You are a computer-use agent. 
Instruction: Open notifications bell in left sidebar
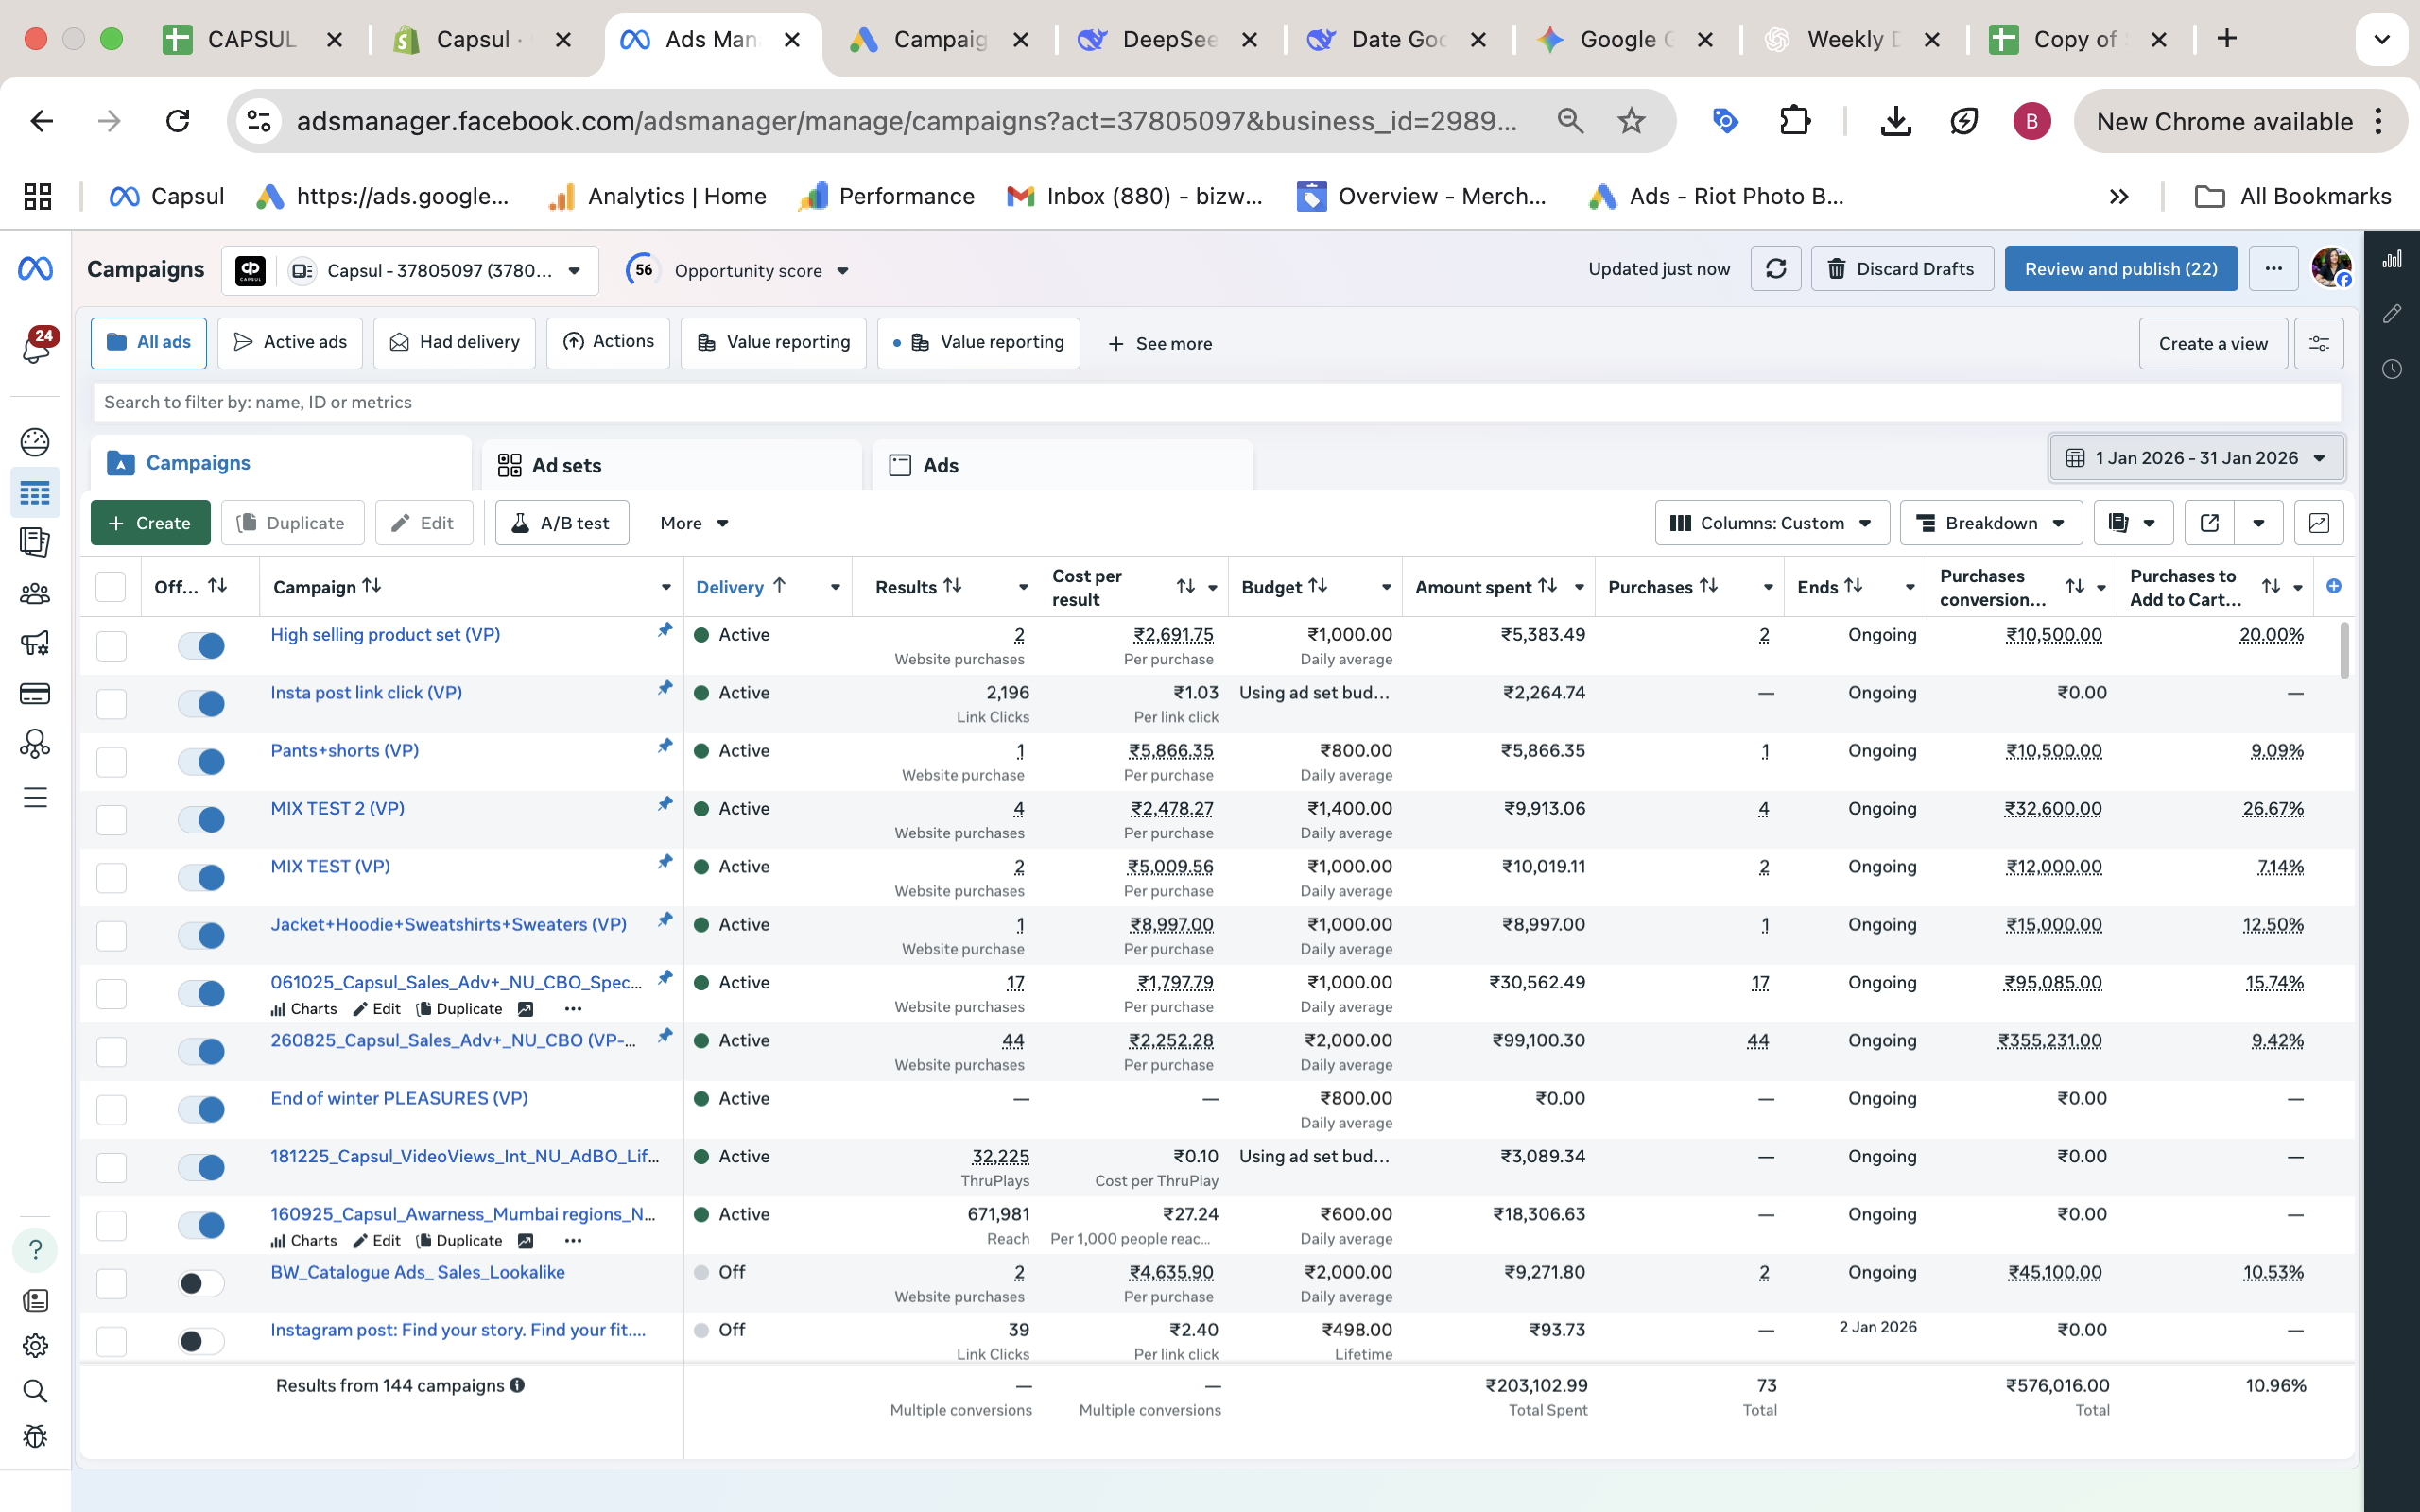point(36,346)
